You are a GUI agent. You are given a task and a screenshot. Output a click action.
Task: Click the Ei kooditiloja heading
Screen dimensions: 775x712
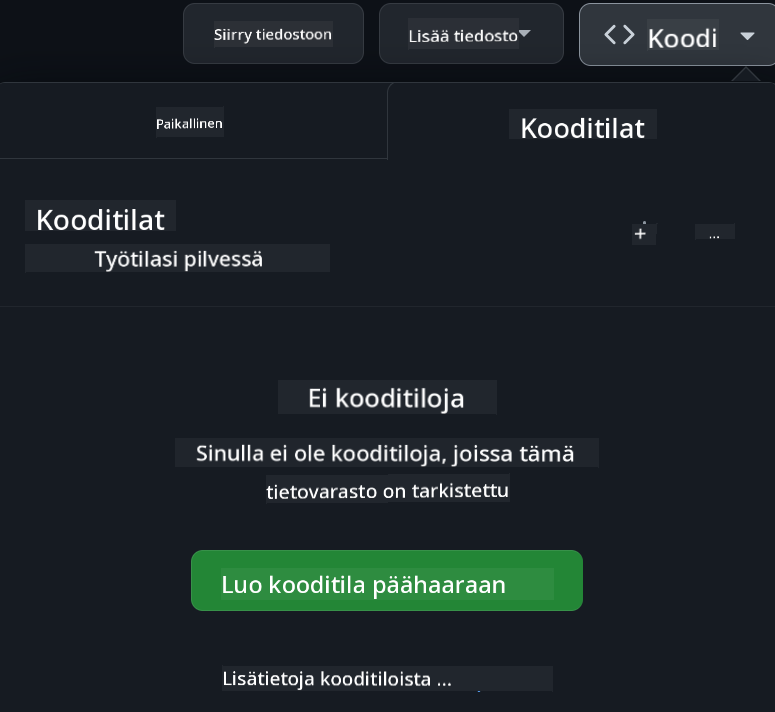tap(386, 398)
